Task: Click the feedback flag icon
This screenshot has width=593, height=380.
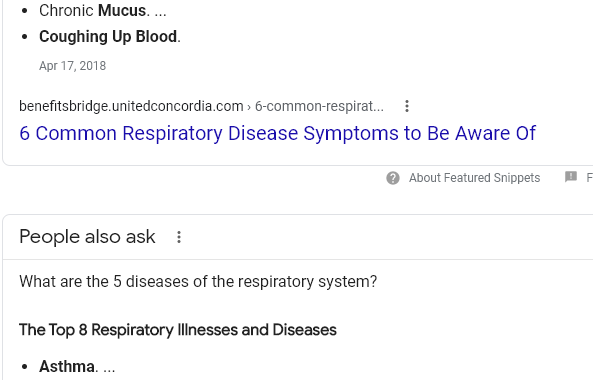Action: coord(571,177)
